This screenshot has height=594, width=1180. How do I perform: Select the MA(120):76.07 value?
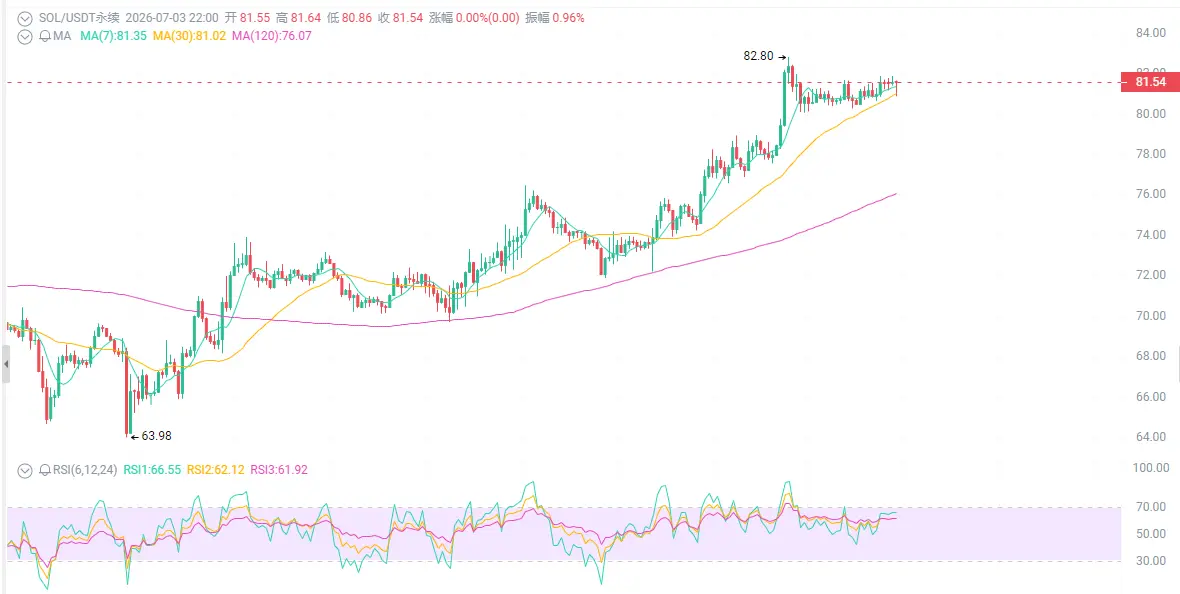(272, 35)
